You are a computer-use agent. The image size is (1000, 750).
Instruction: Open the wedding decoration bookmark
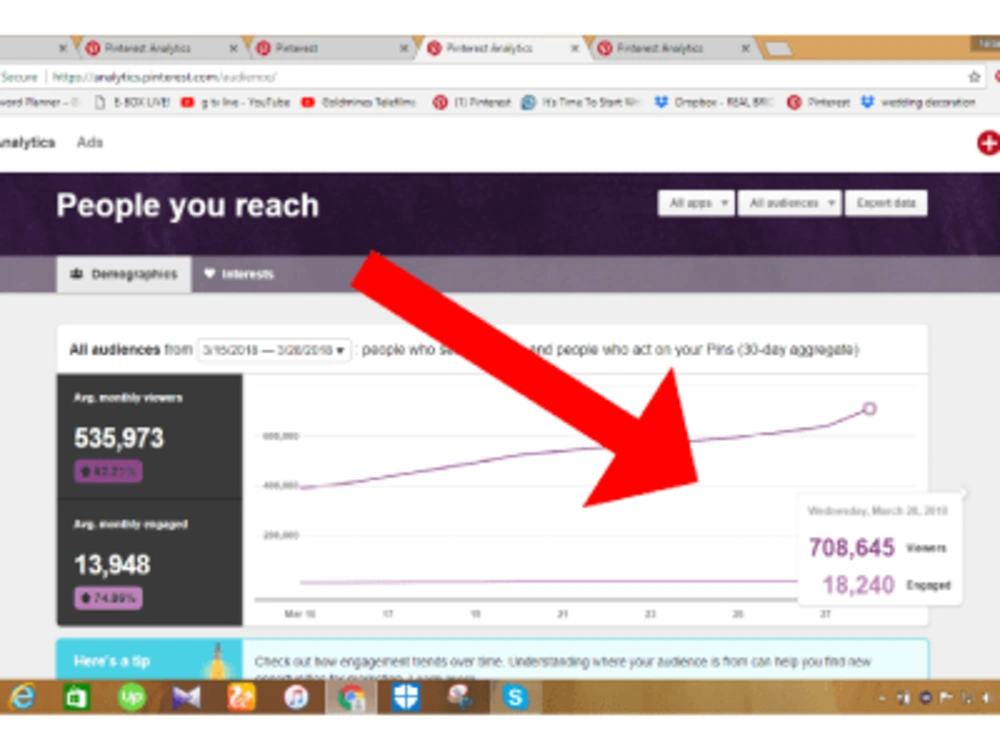click(918, 102)
